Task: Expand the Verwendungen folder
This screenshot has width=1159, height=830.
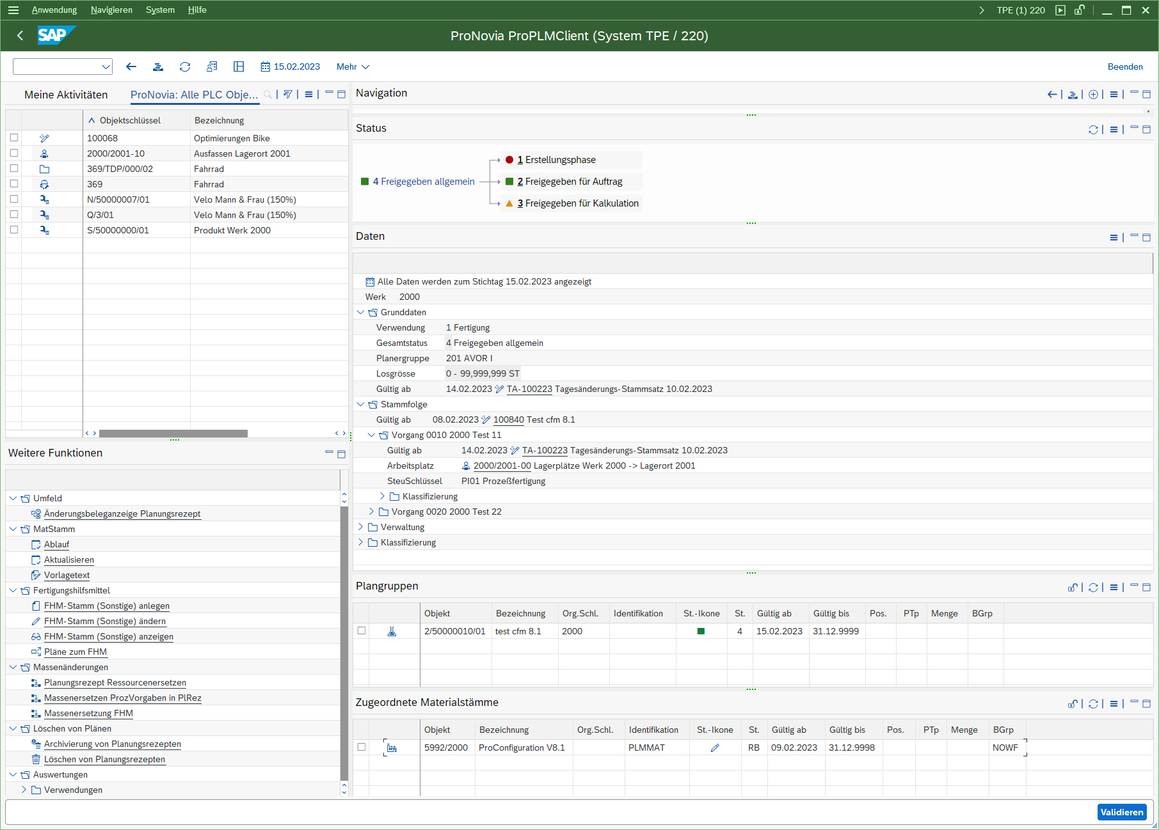Action: coord(24,790)
